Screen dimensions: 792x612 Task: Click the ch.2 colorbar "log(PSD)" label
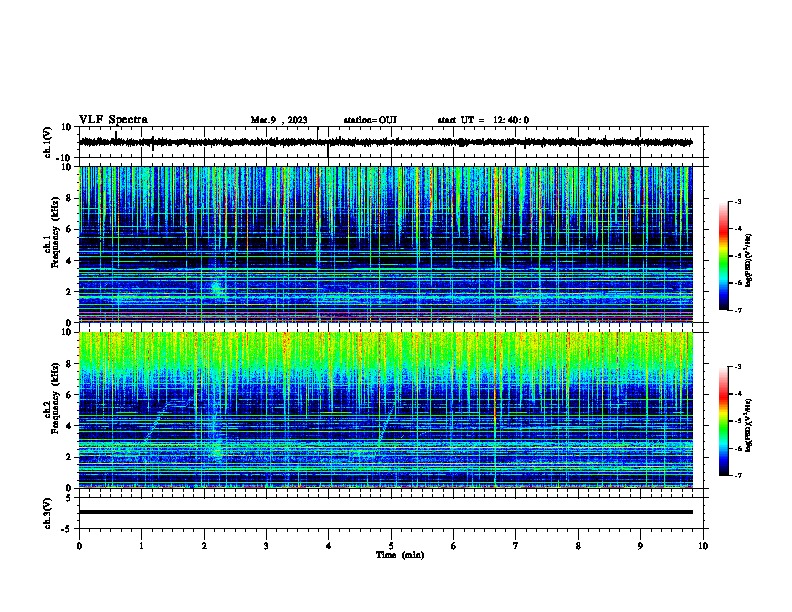(748, 425)
